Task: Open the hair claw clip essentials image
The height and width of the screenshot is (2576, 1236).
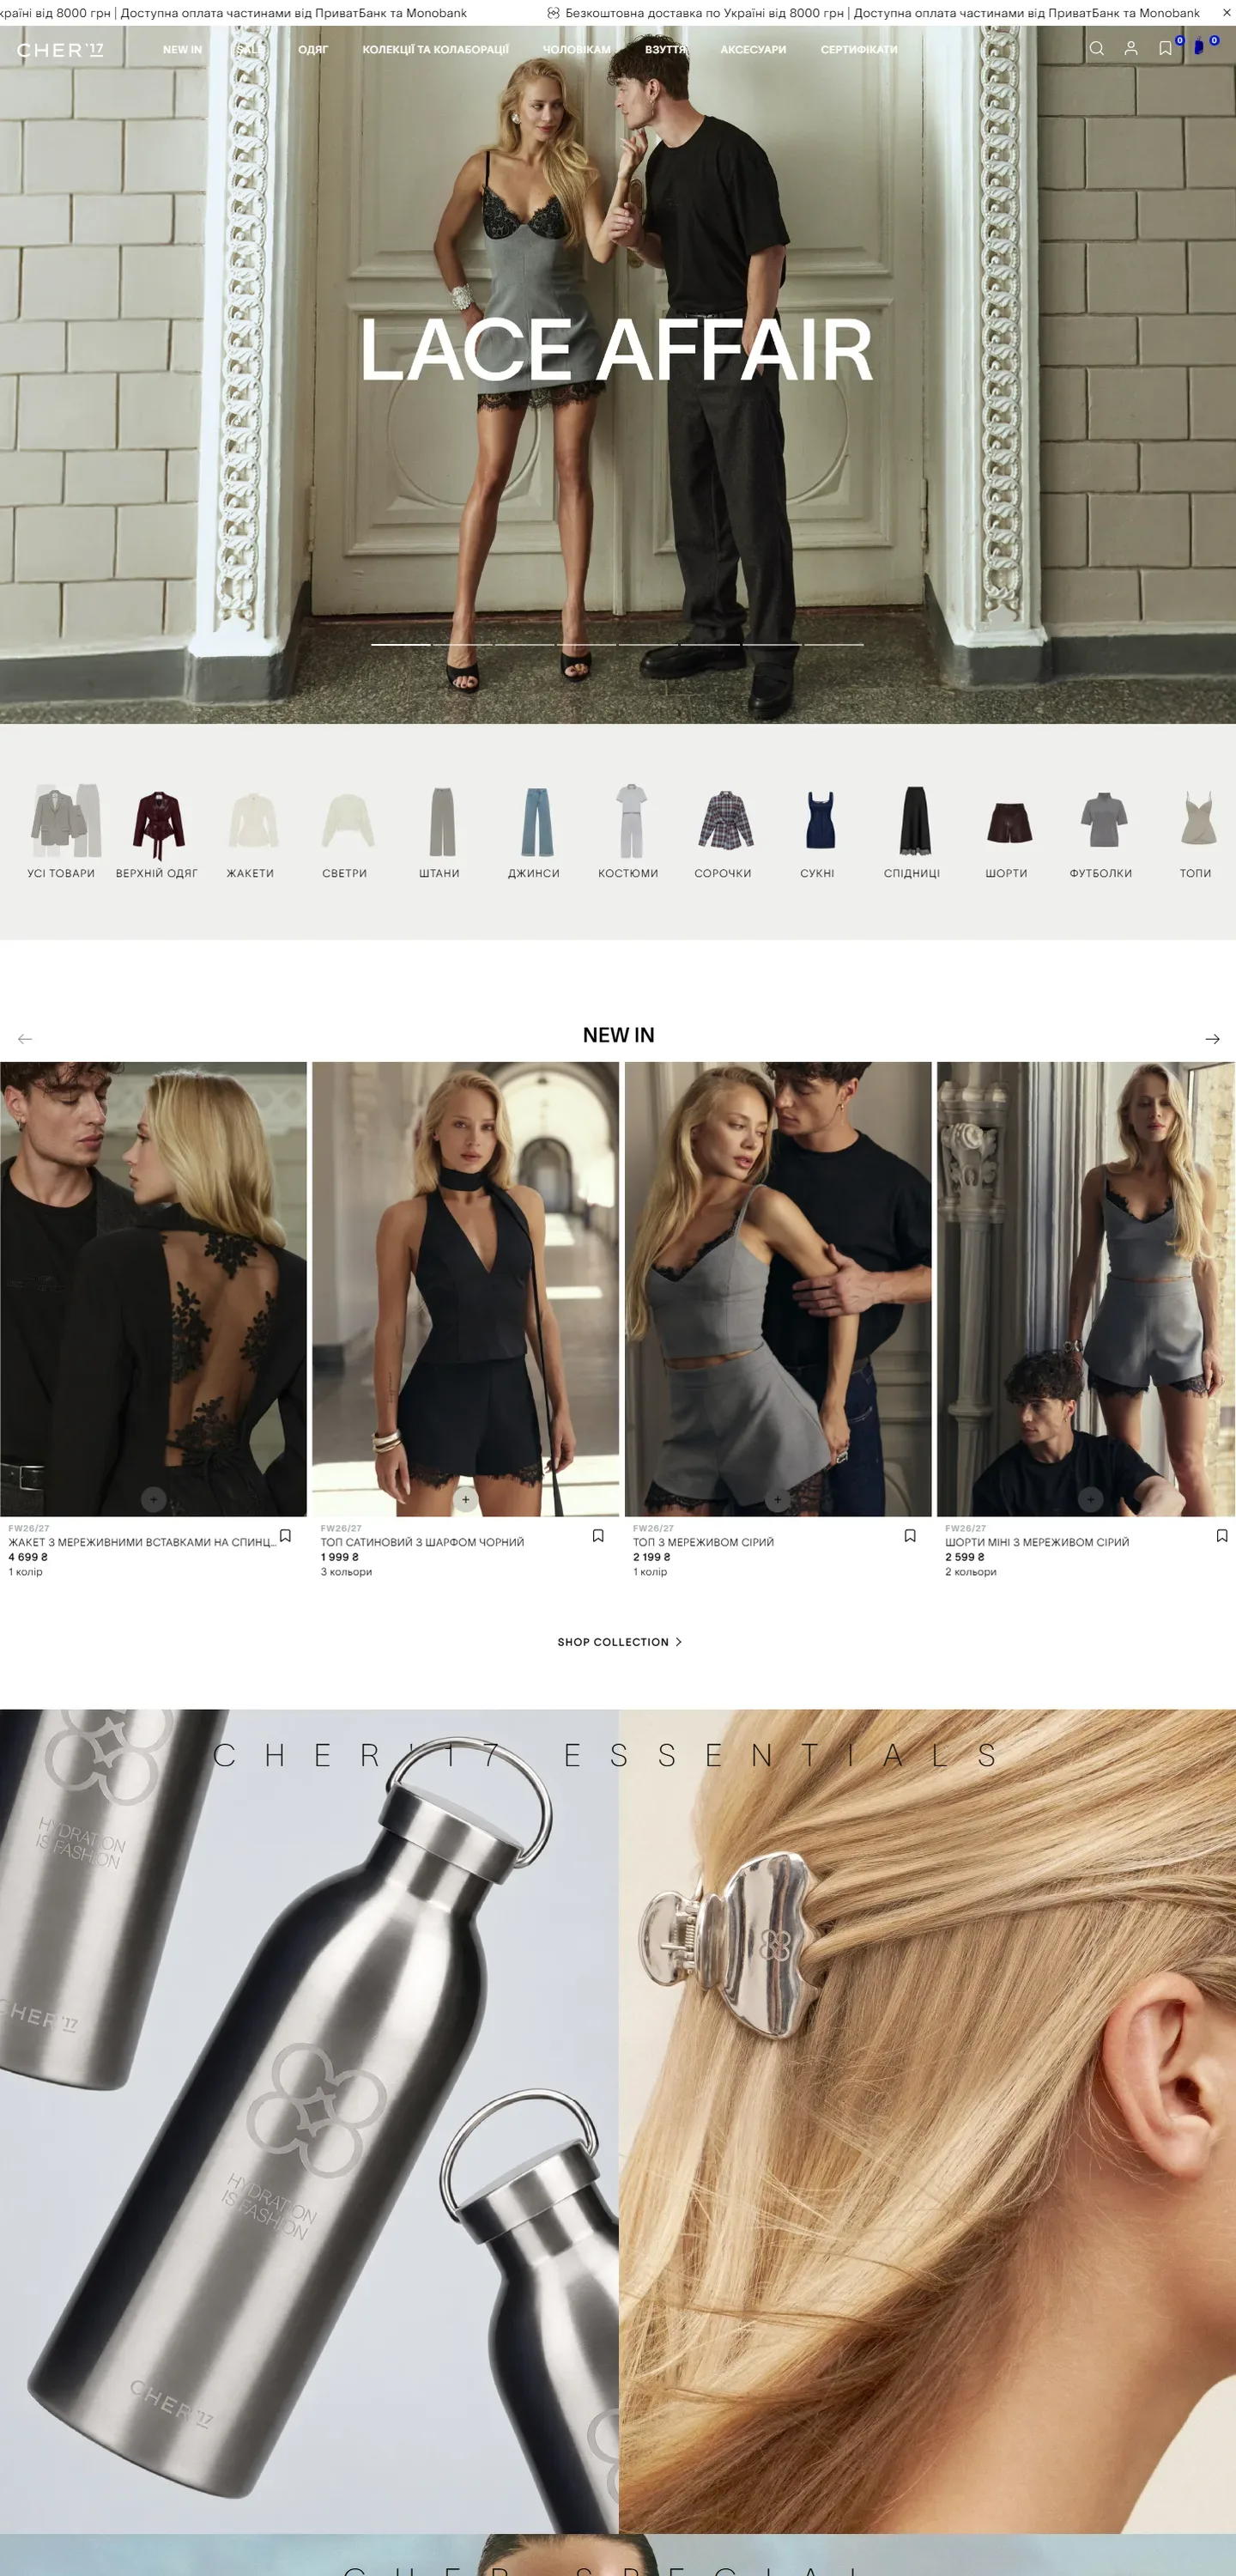Action: point(927,2120)
